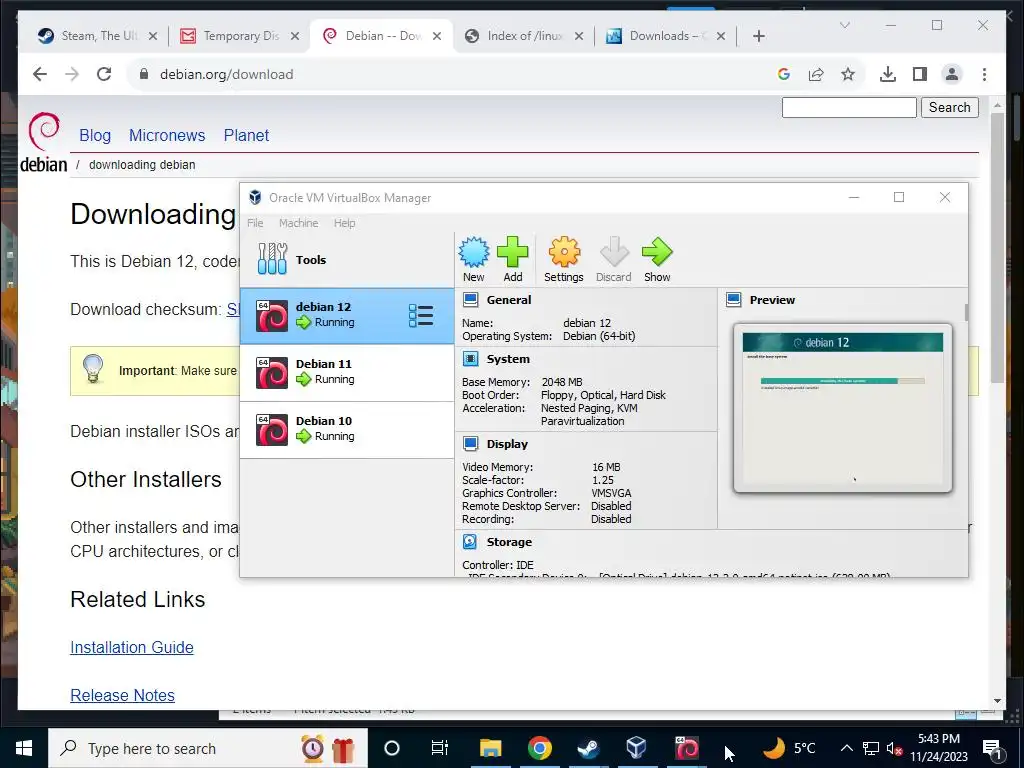Open Steam from the taskbar
1024x768 pixels.
click(588, 748)
